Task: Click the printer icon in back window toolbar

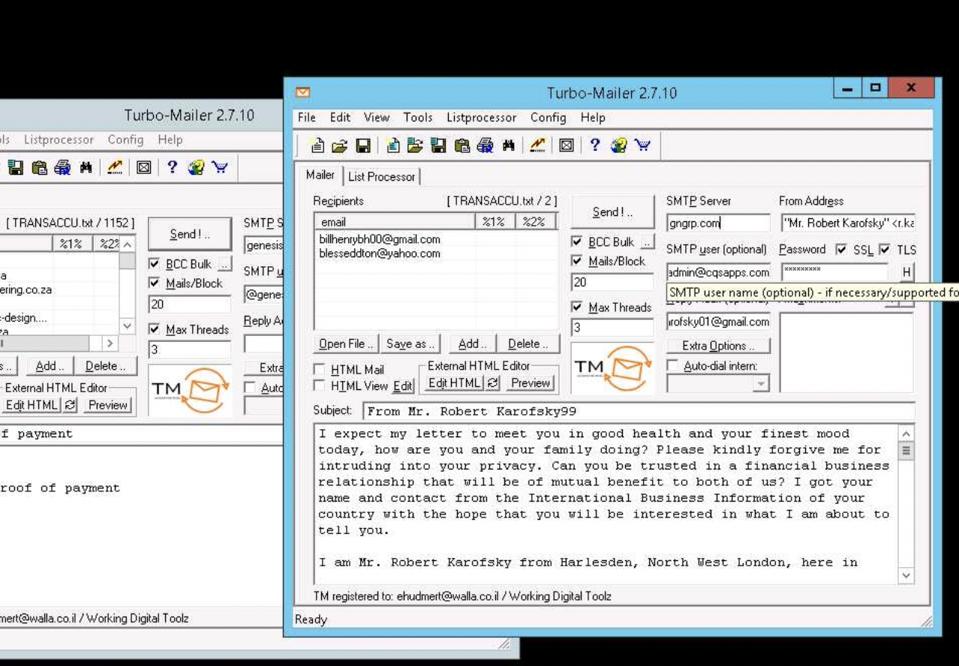Action: coord(62,168)
